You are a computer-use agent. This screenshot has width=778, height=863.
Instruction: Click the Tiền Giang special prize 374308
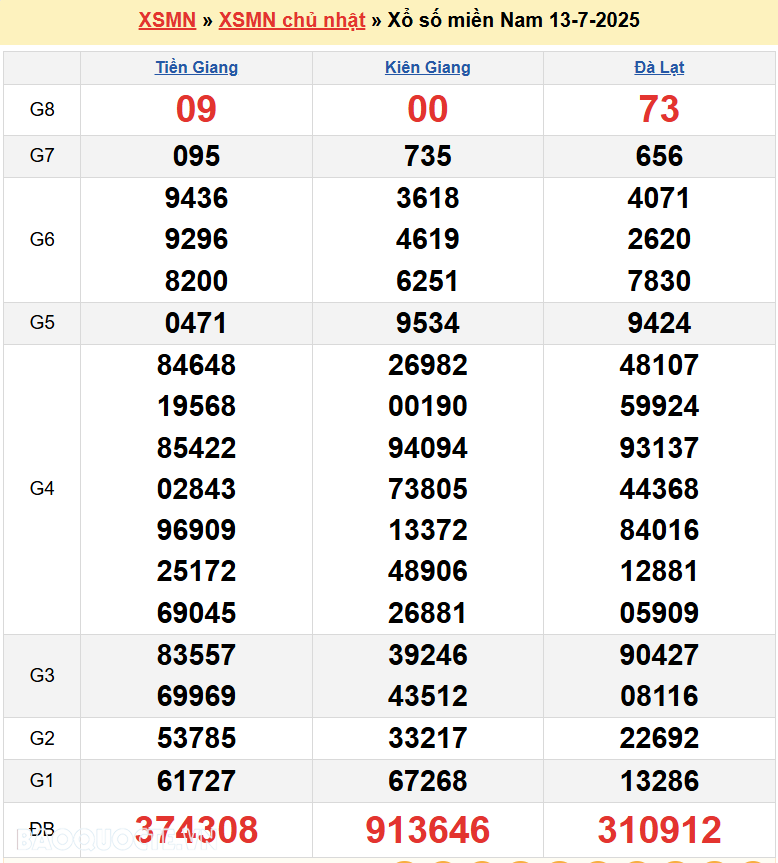[196, 830]
